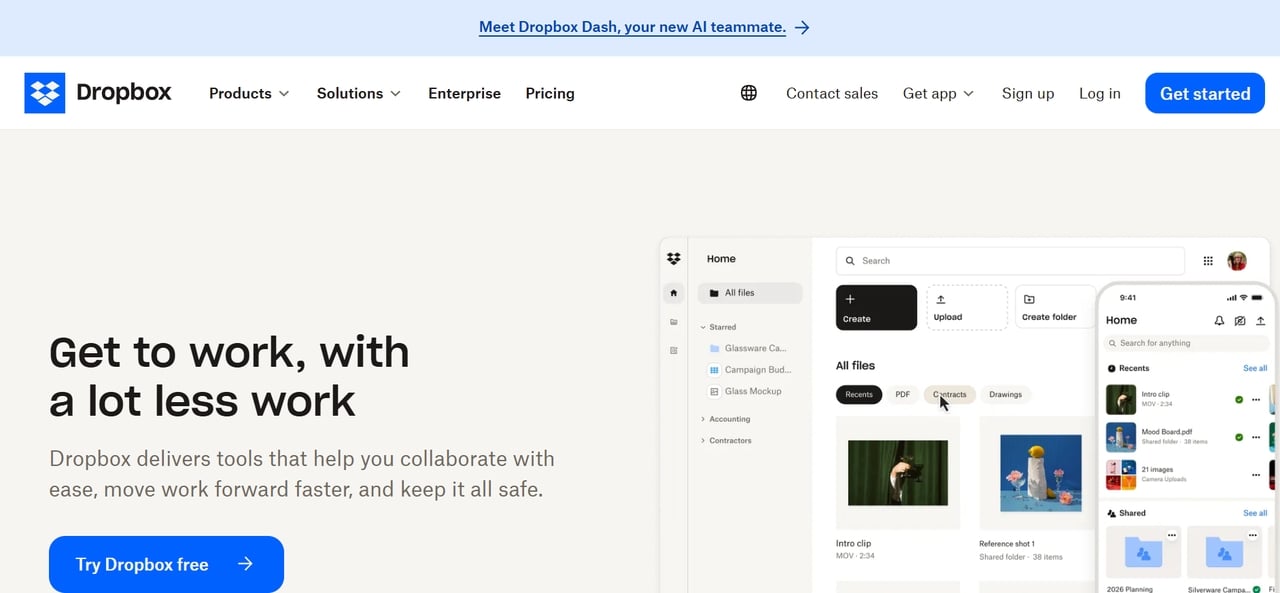Click the Home heading in the preview sidebar
The image size is (1280, 593).
[x=721, y=259]
